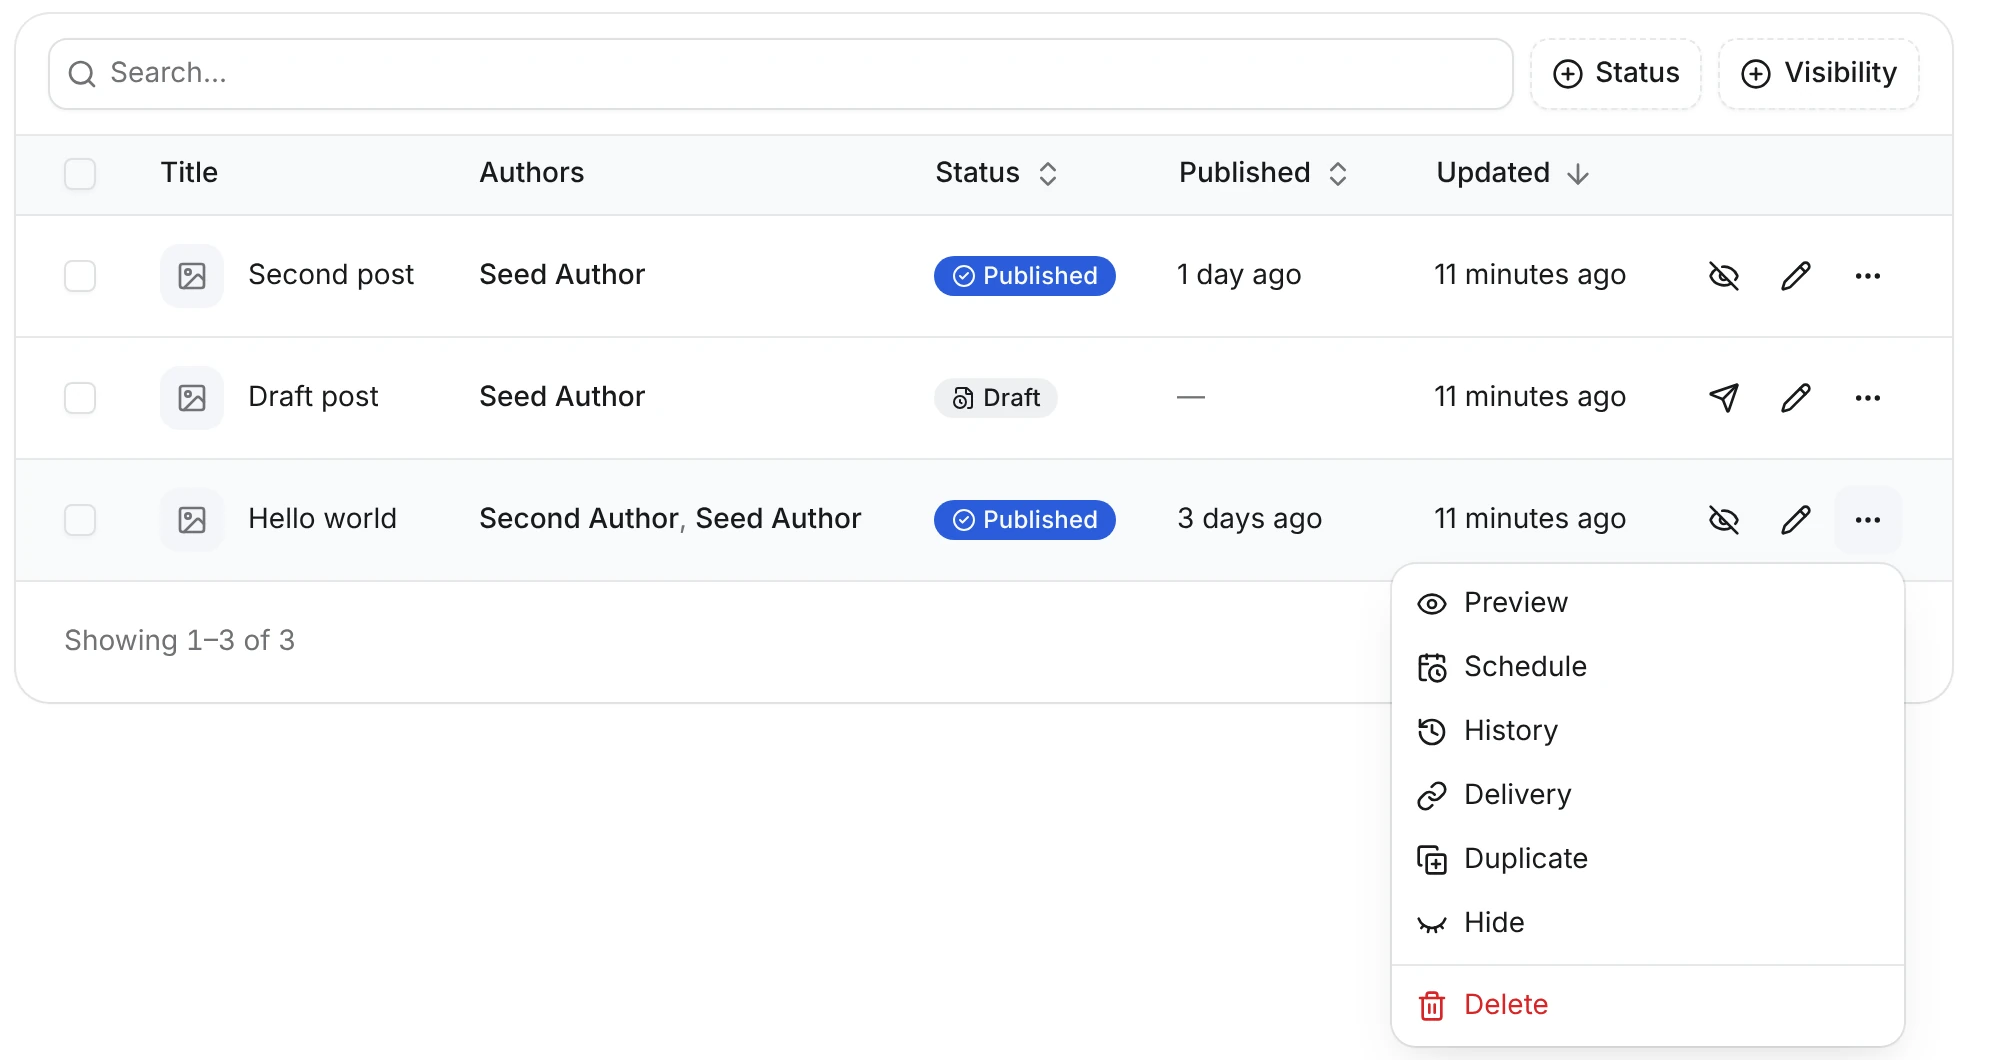Click the Draft status badge
The height and width of the screenshot is (1060, 2000).
(x=996, y=398)
